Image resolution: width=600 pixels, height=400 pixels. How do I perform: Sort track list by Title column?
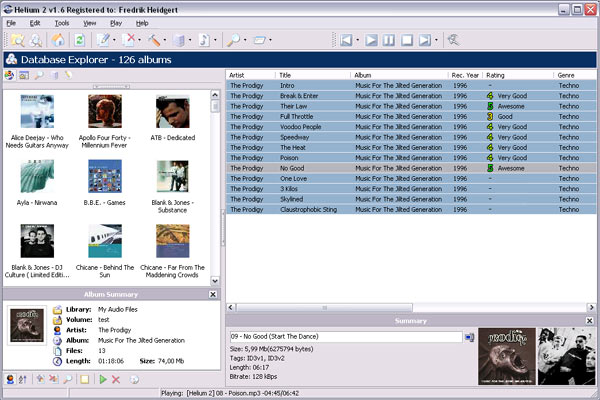point(312,75)
